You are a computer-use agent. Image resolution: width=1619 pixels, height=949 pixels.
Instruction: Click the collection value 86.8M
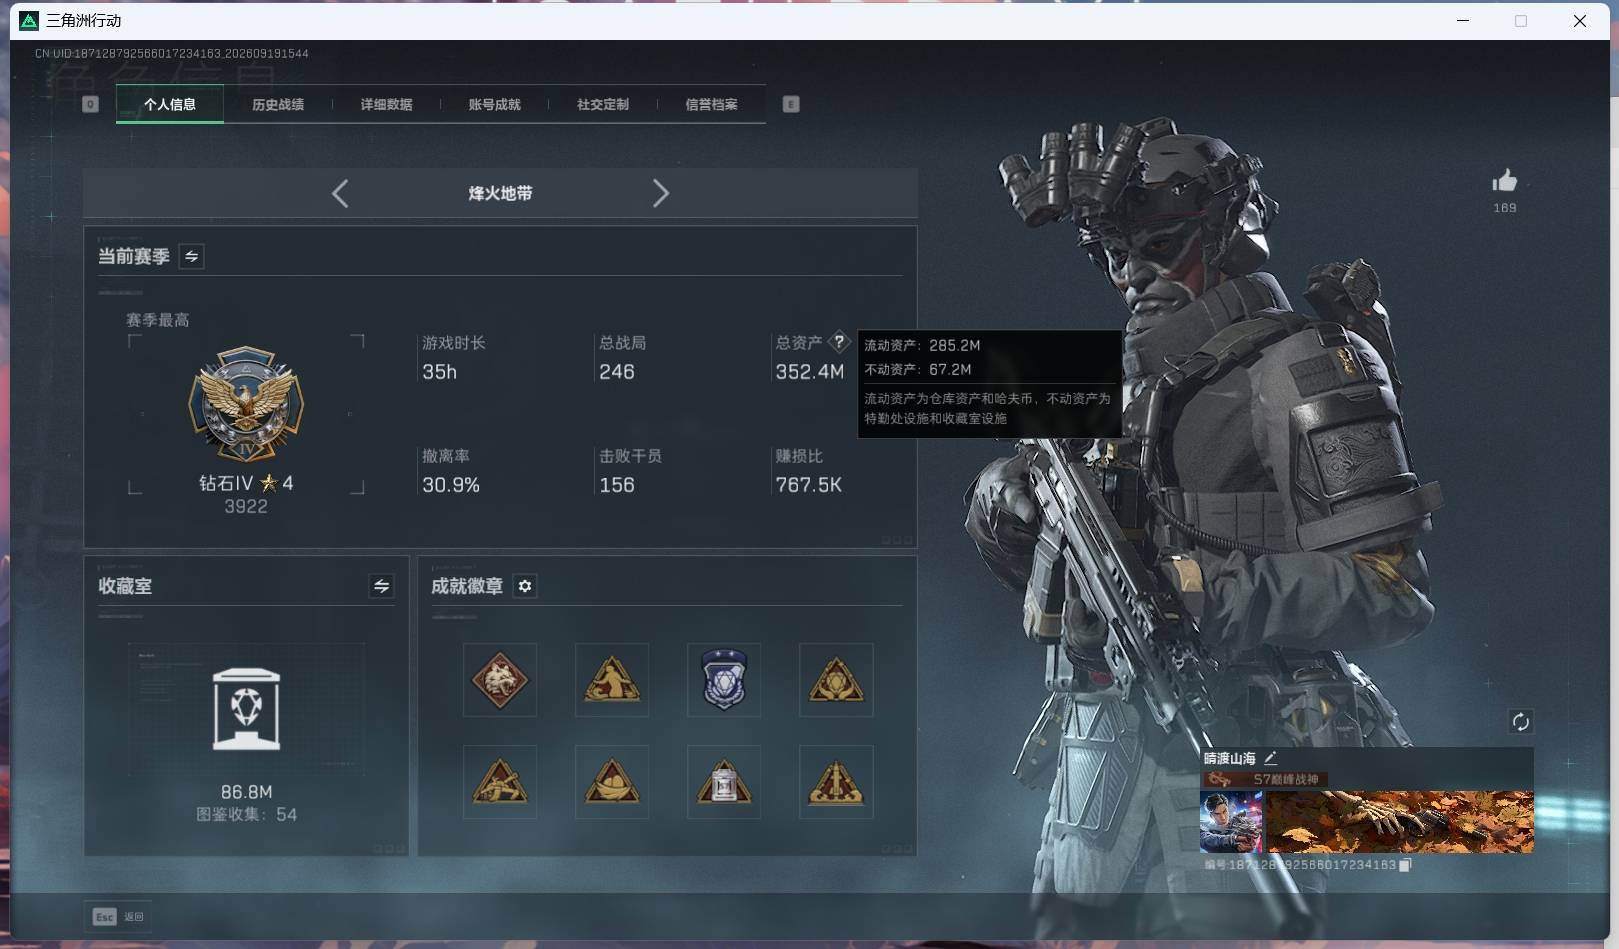point(246,792)
